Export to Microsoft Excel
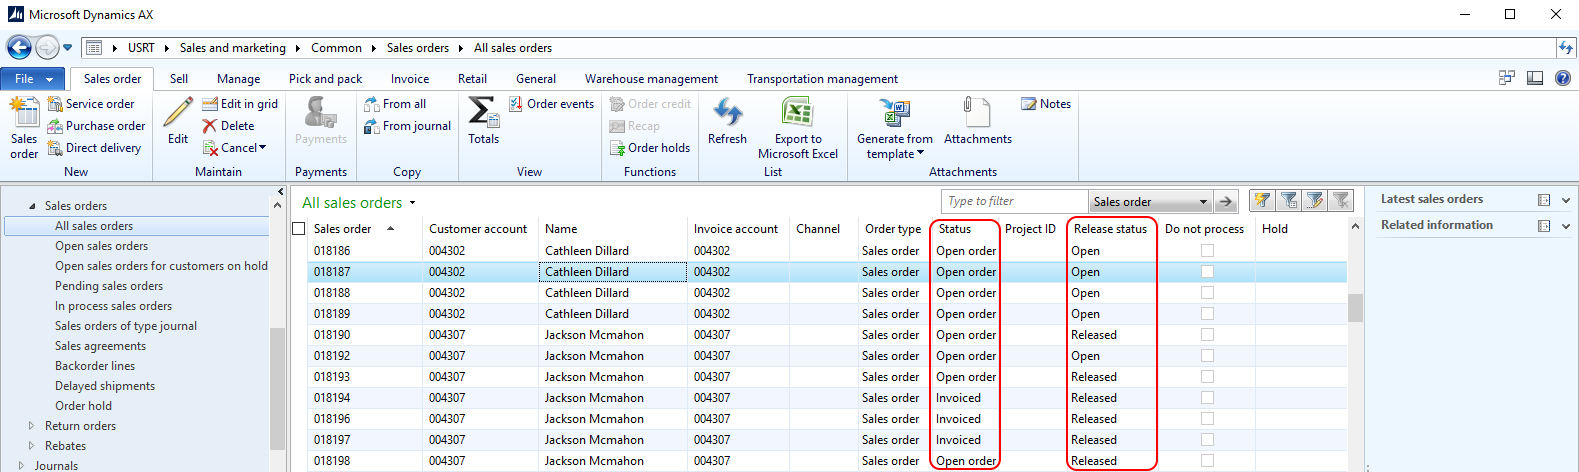The image size is (1579, 472). tap(798, 128)
